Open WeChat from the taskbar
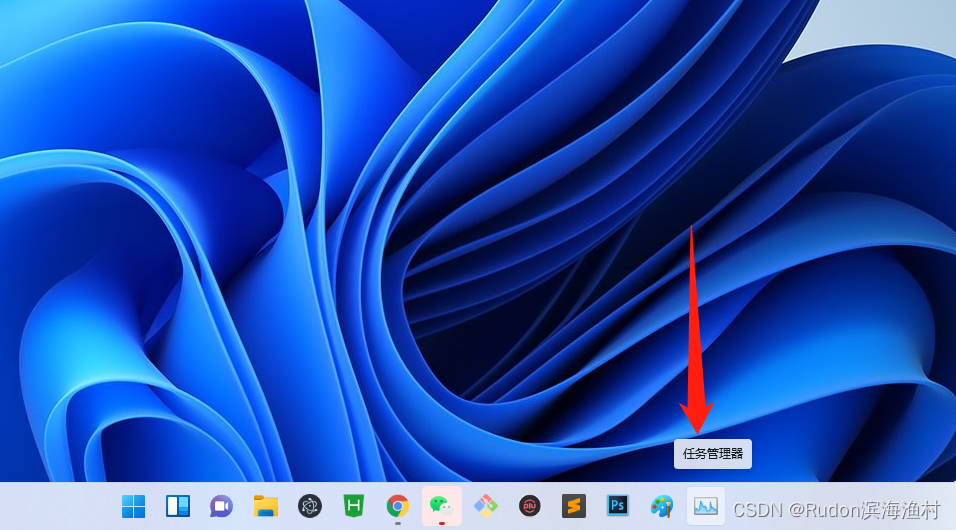 tap(441, 506)
